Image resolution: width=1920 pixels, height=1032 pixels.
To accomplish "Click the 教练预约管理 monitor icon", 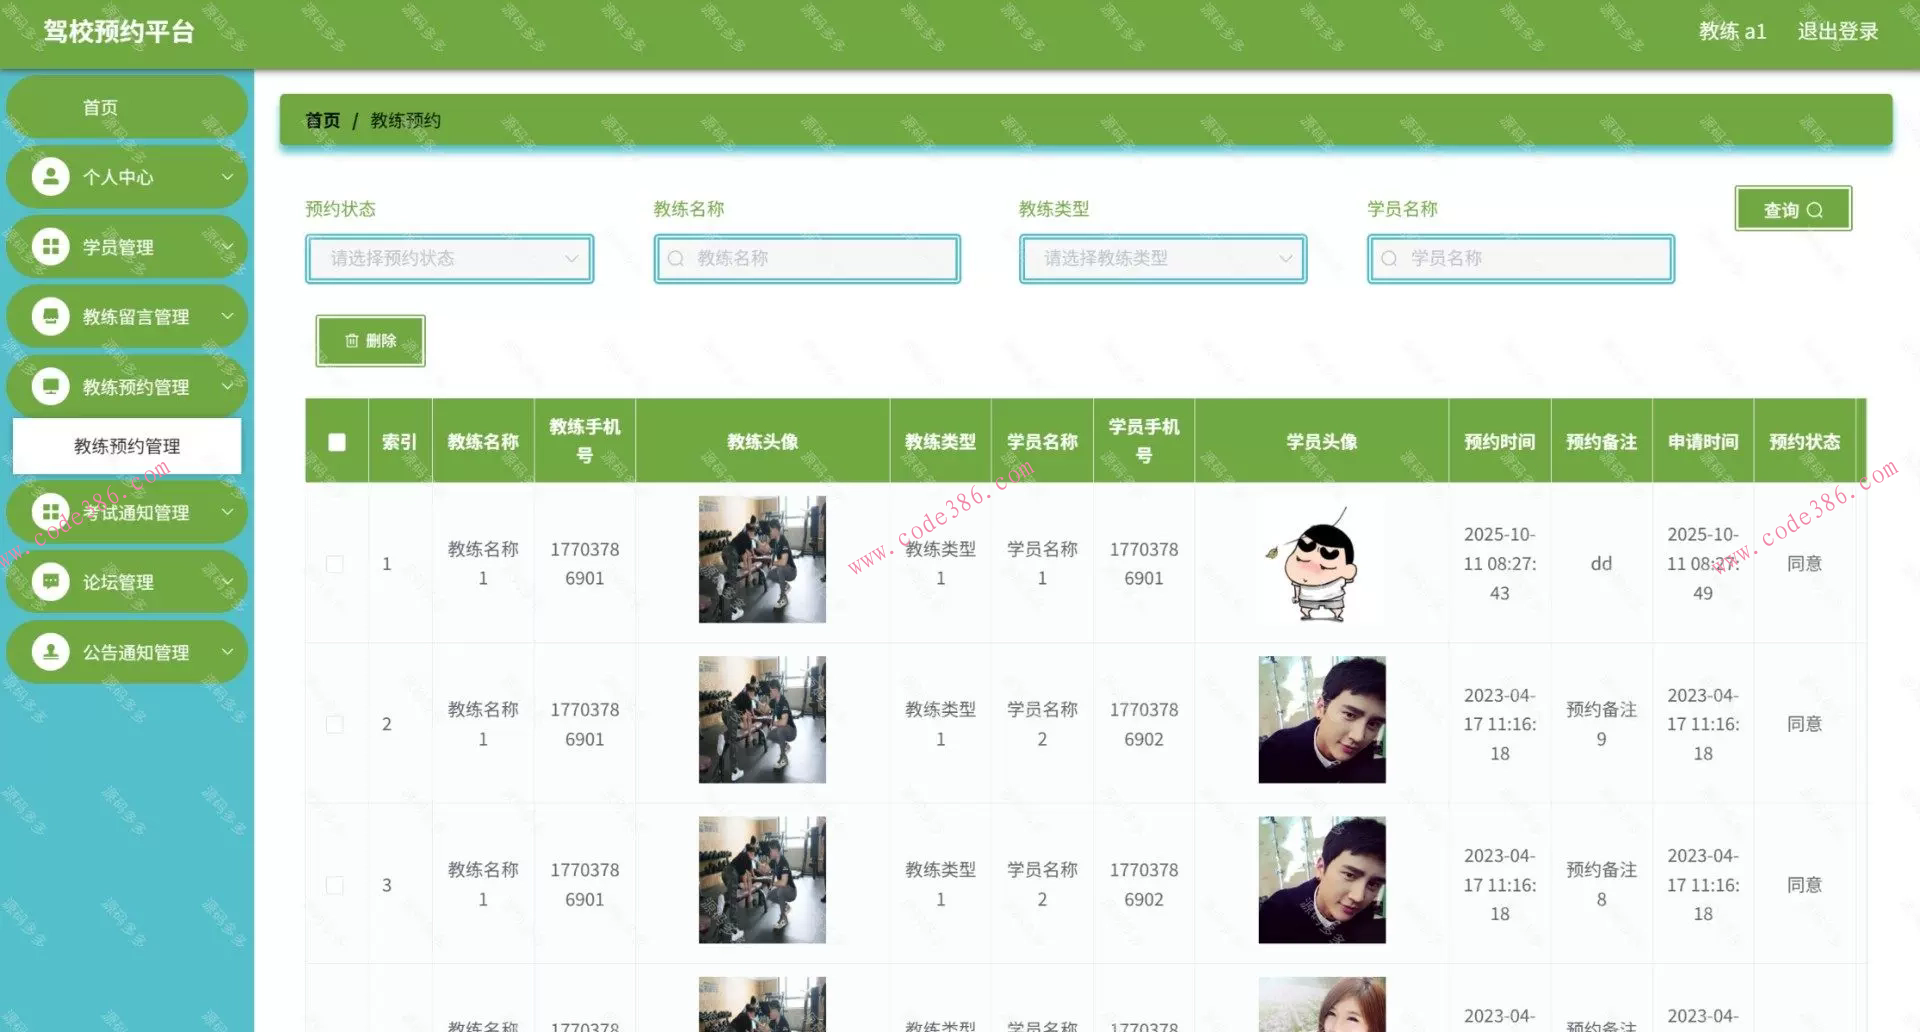I will (x=51, y=386).
